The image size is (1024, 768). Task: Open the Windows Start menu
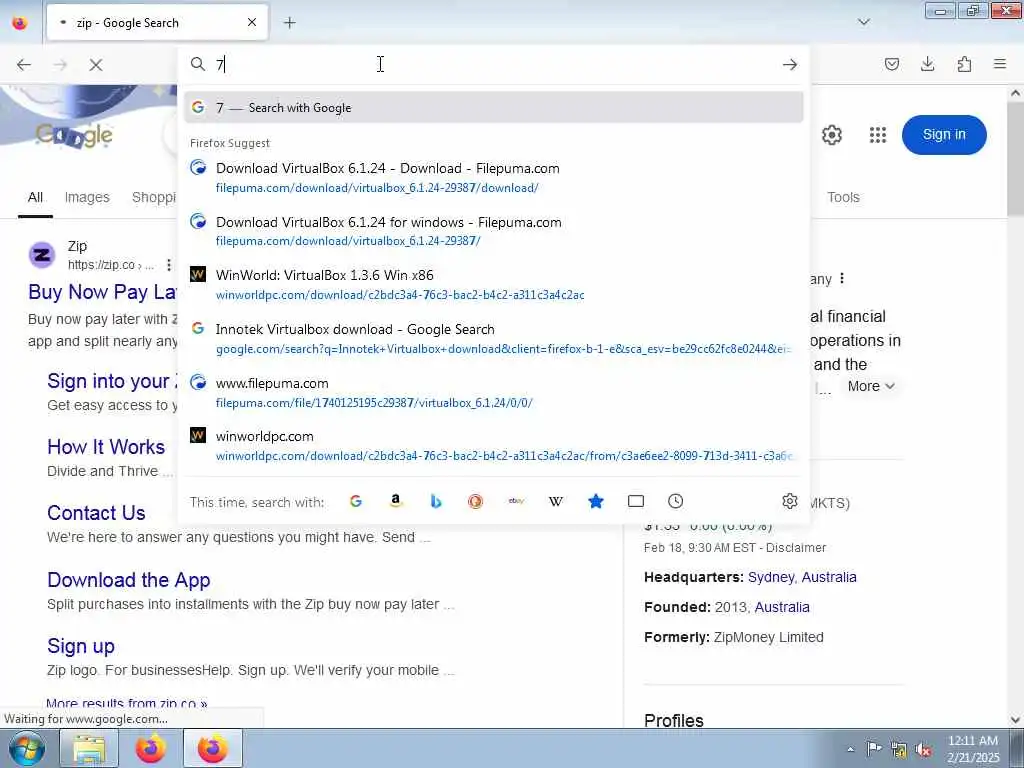pyautogui.click(x=26, y=749)
